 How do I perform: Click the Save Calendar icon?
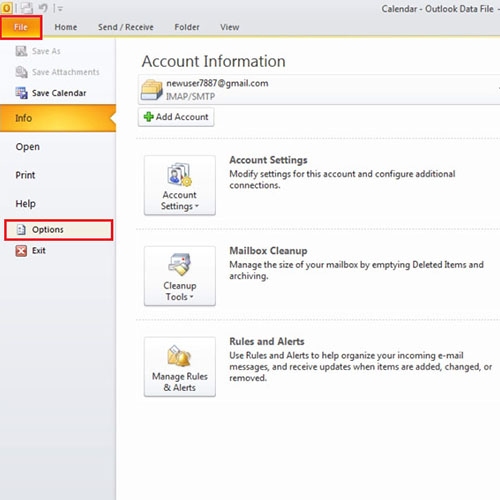pos(22,93)
